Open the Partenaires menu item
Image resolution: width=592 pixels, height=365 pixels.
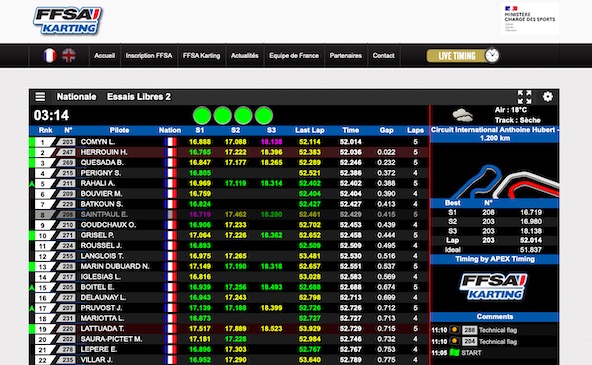point(345,55)
